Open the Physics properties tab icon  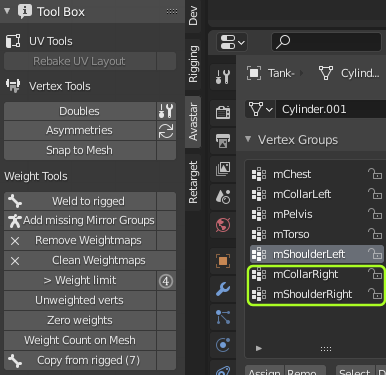click(x=223, y=345)
